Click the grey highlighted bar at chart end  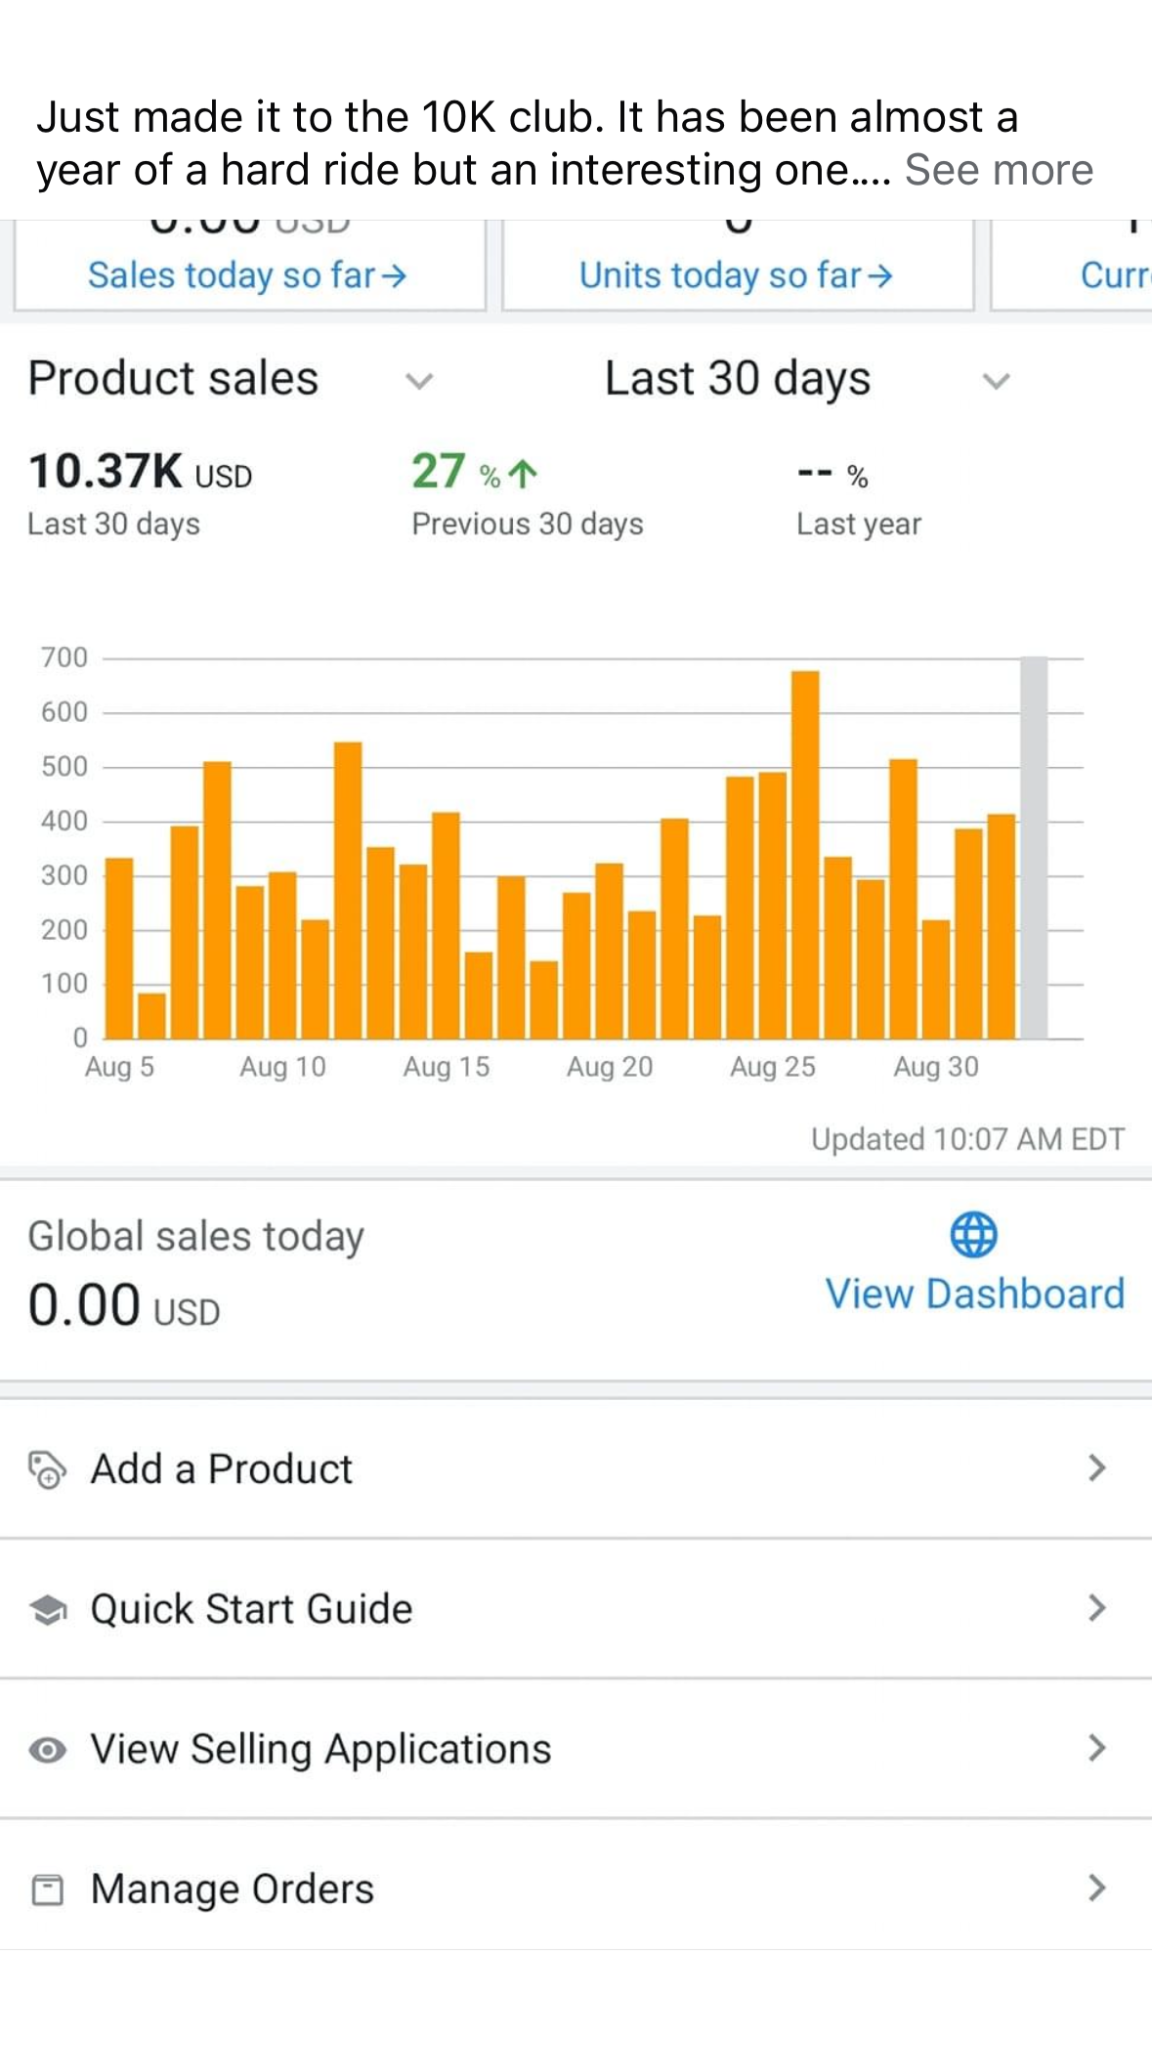[1034, 848]
